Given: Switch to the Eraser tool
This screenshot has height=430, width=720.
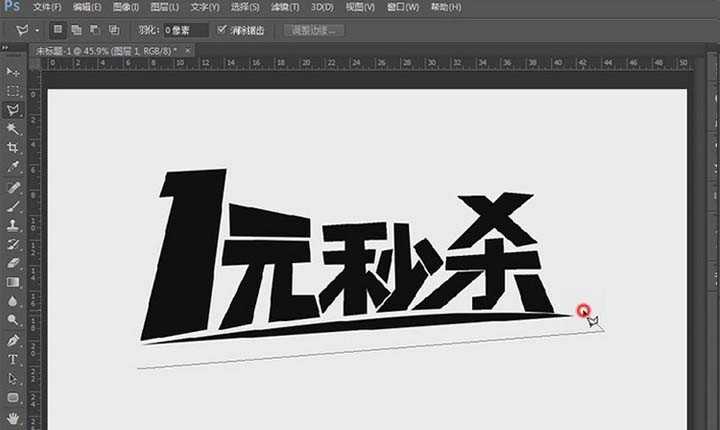Looking at the screenshot, I should [13, 263].
